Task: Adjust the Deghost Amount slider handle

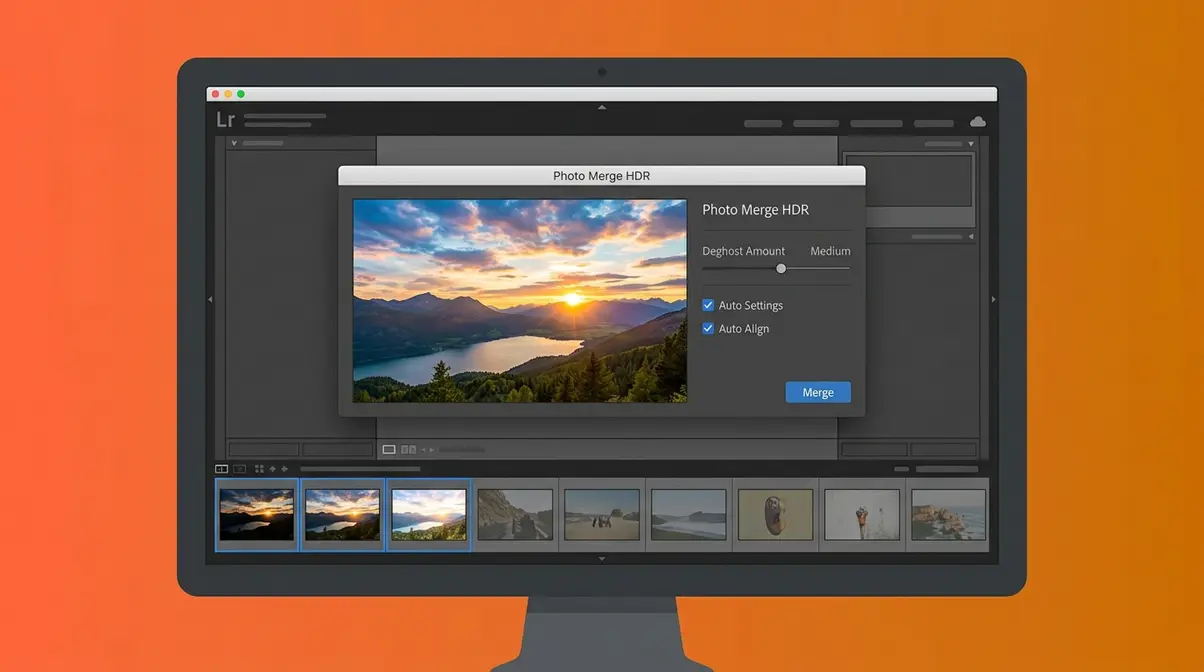Action: (x=781, y=268)
